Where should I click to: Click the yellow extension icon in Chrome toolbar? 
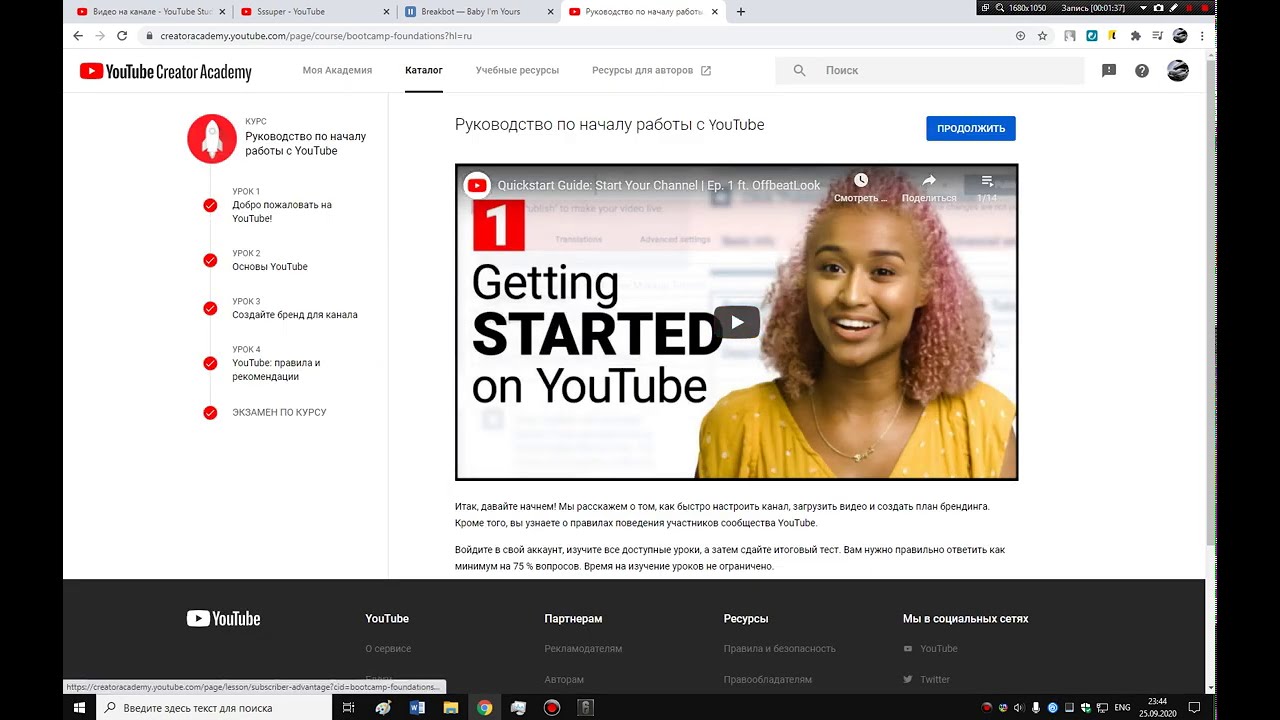pos(1112,36)
